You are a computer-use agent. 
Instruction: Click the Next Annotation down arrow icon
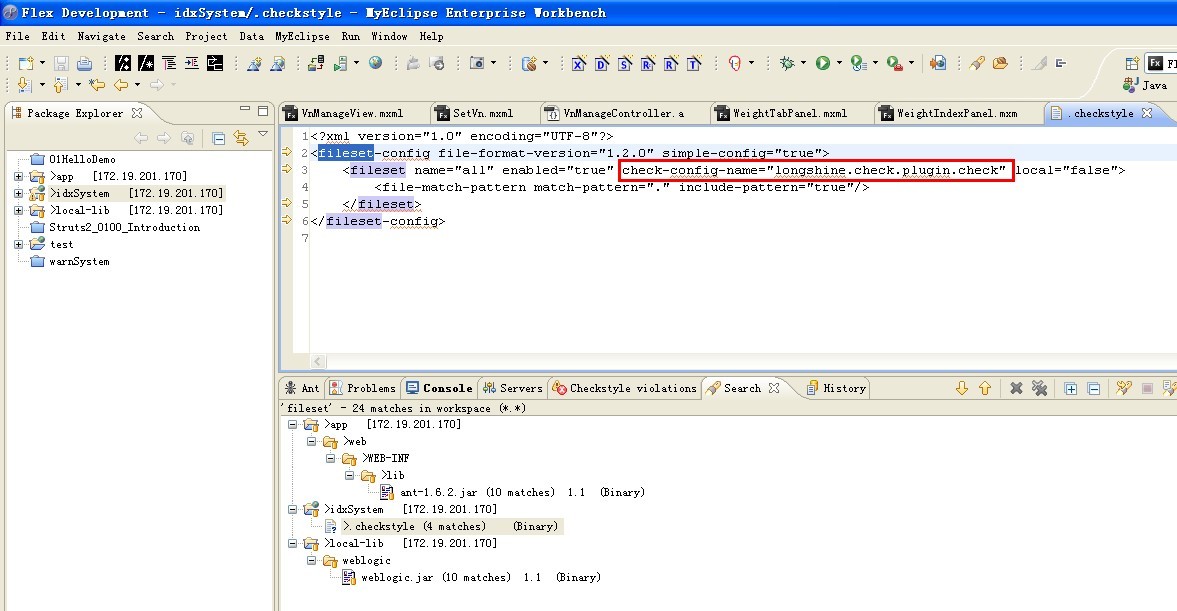(23, 85)
